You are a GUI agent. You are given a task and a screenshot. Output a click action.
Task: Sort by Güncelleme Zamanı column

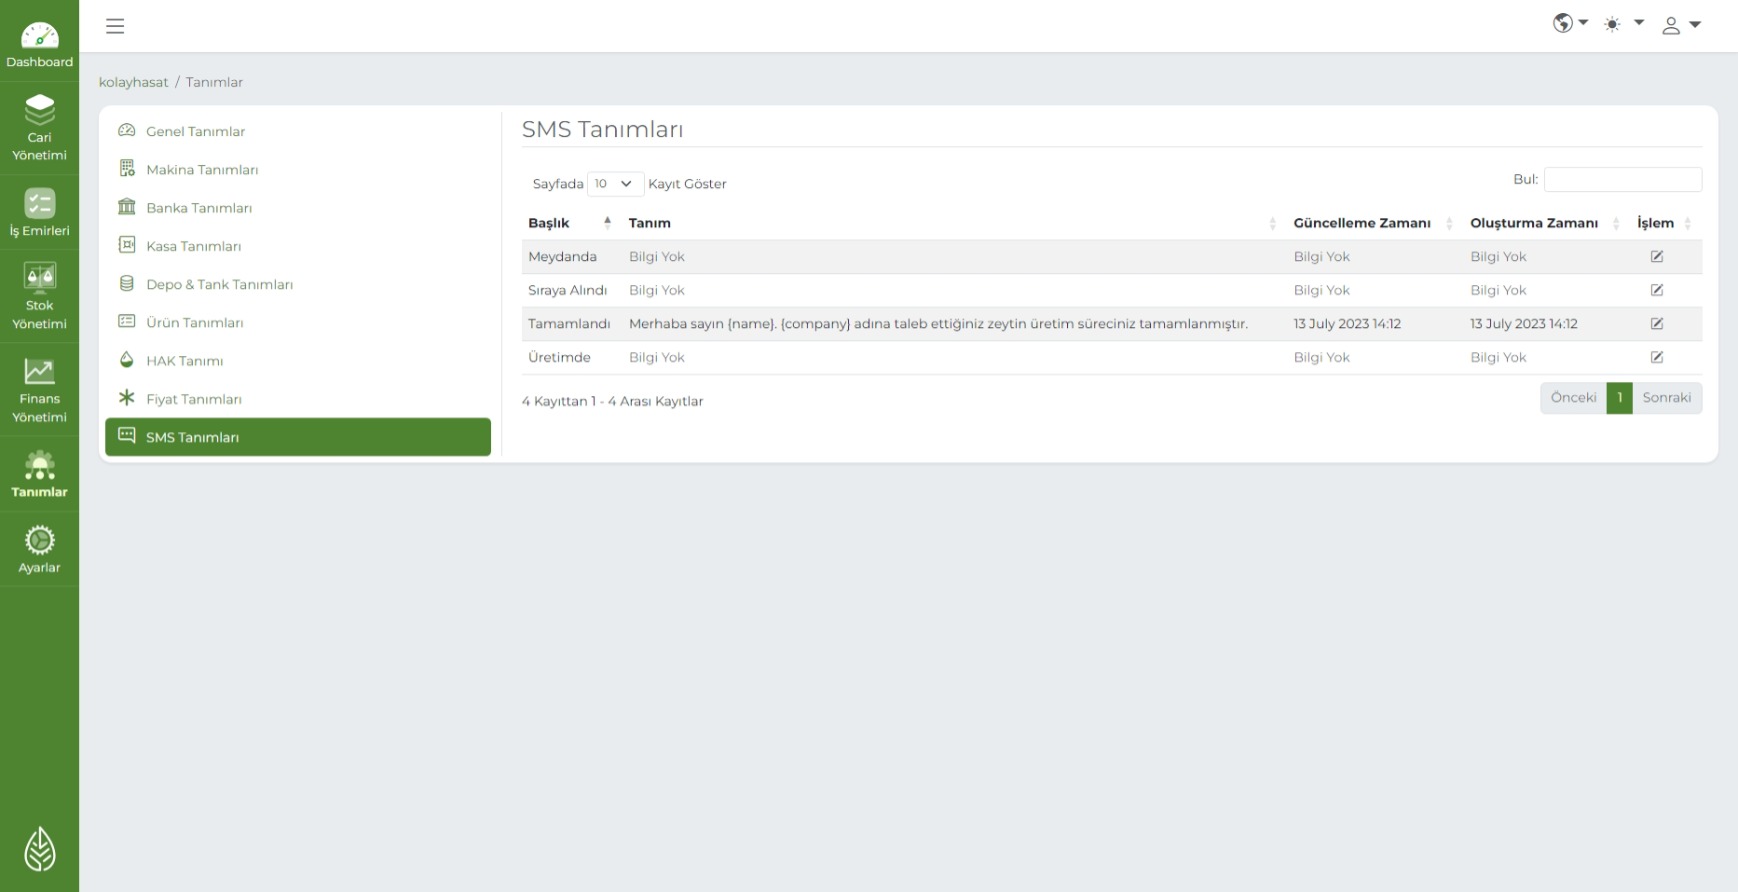(x=1375, y=223)
